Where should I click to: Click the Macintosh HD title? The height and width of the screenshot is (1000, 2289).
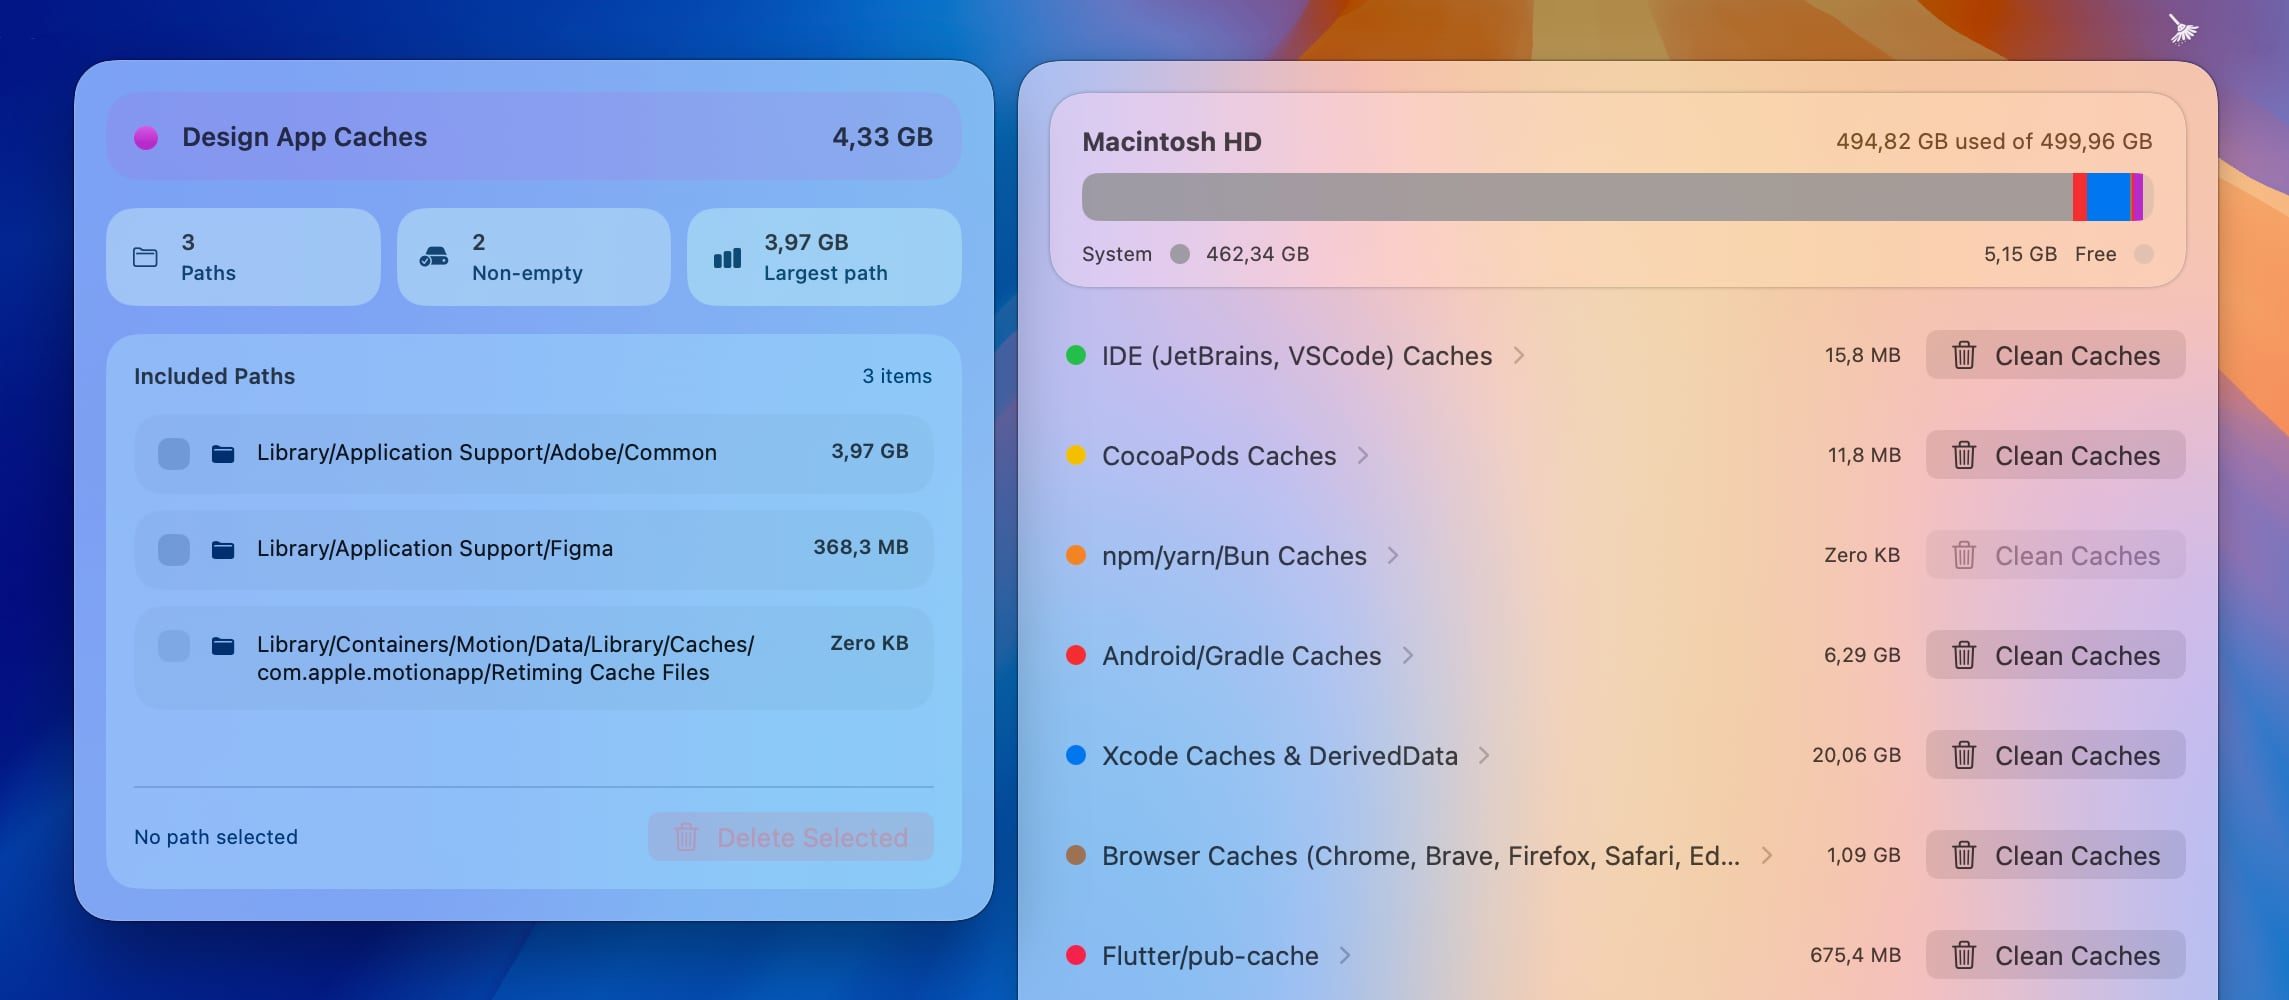click(x=1172, y=142)
